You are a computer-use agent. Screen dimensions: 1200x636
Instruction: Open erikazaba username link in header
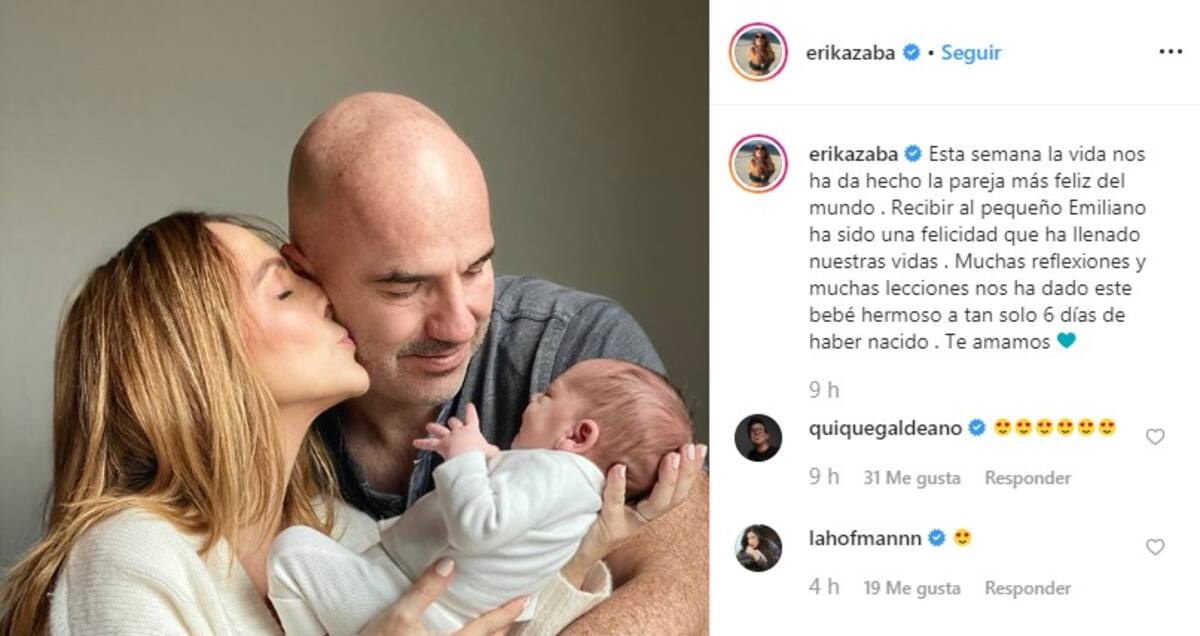click(851, 53)
